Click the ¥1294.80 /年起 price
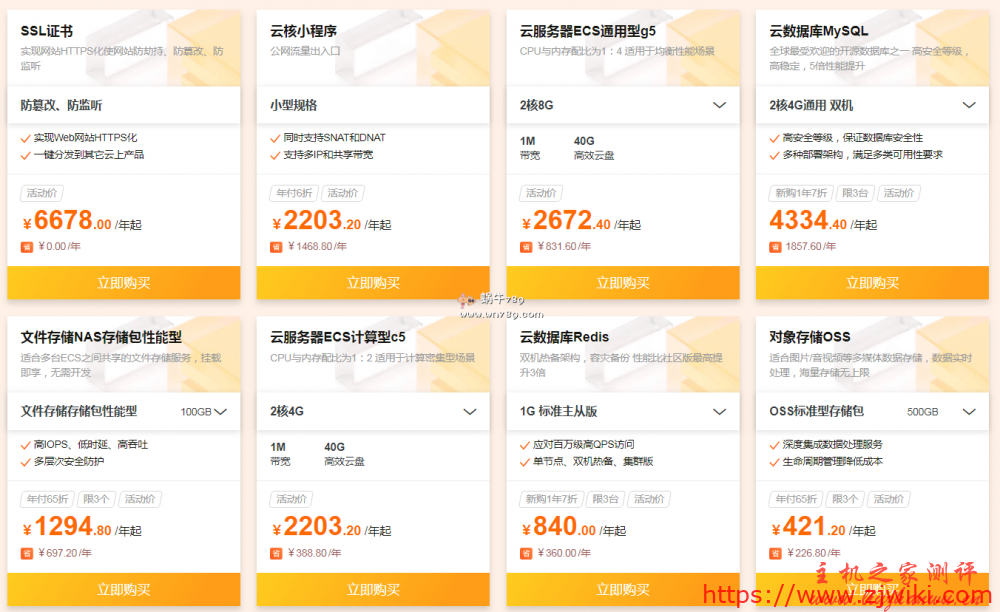Viewport: 1000px width, 612px height. (x=82, y=527)
